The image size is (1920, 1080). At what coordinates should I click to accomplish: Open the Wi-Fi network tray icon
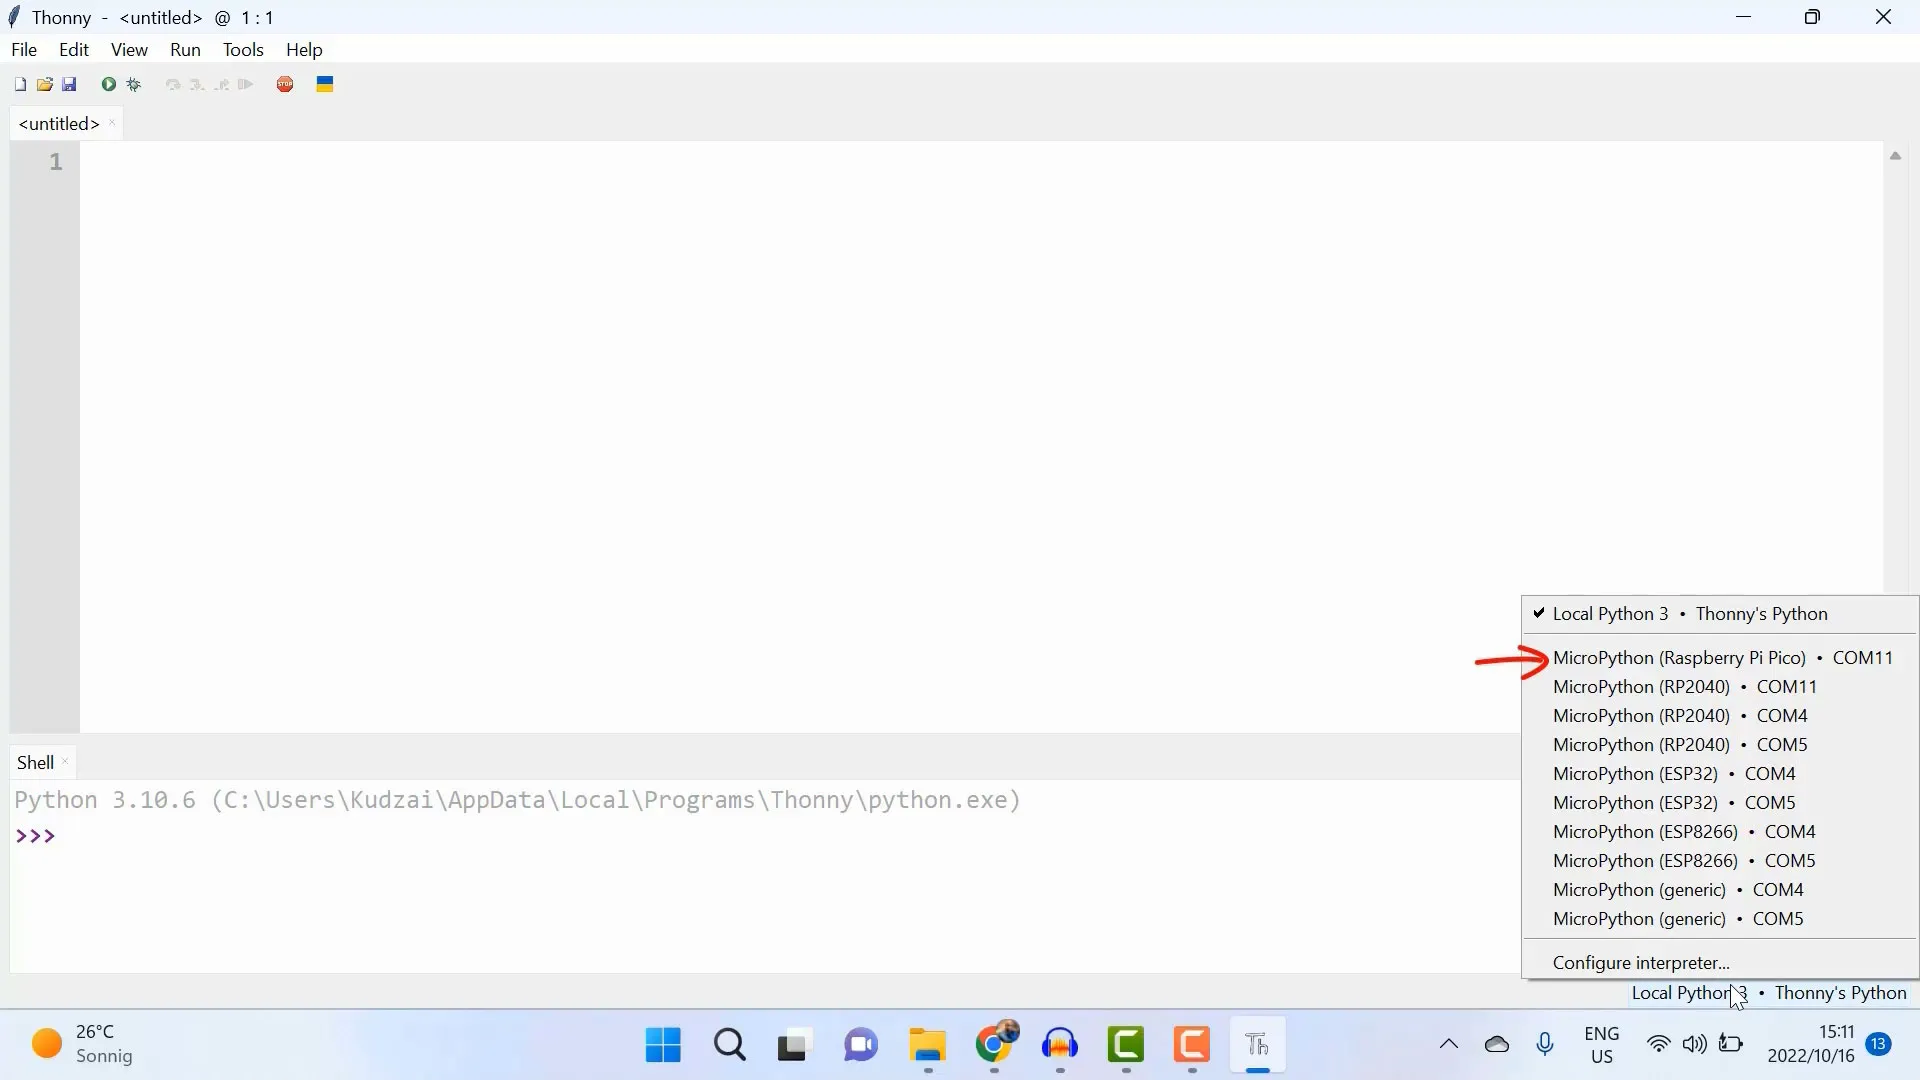coord(1658,1045)
